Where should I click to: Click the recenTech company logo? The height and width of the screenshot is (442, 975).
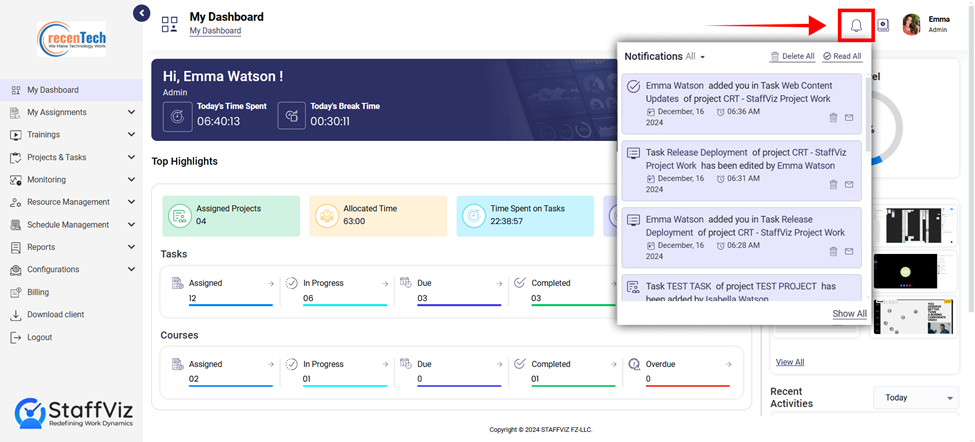(x=72, y=39)
